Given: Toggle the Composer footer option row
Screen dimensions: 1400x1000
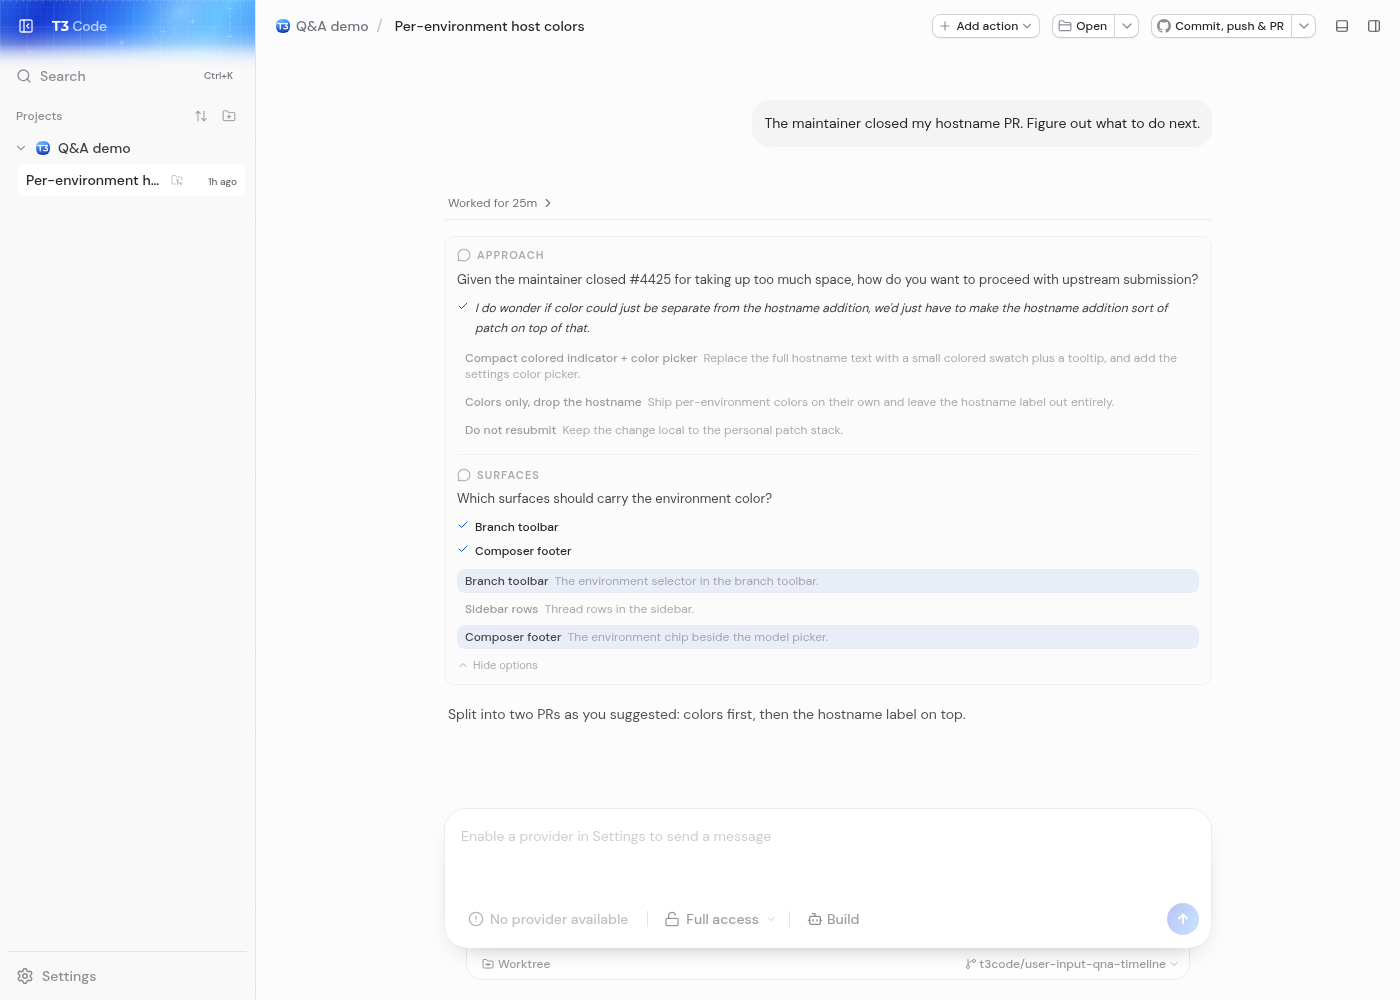Looking at the screenshot, I should 828,637.
